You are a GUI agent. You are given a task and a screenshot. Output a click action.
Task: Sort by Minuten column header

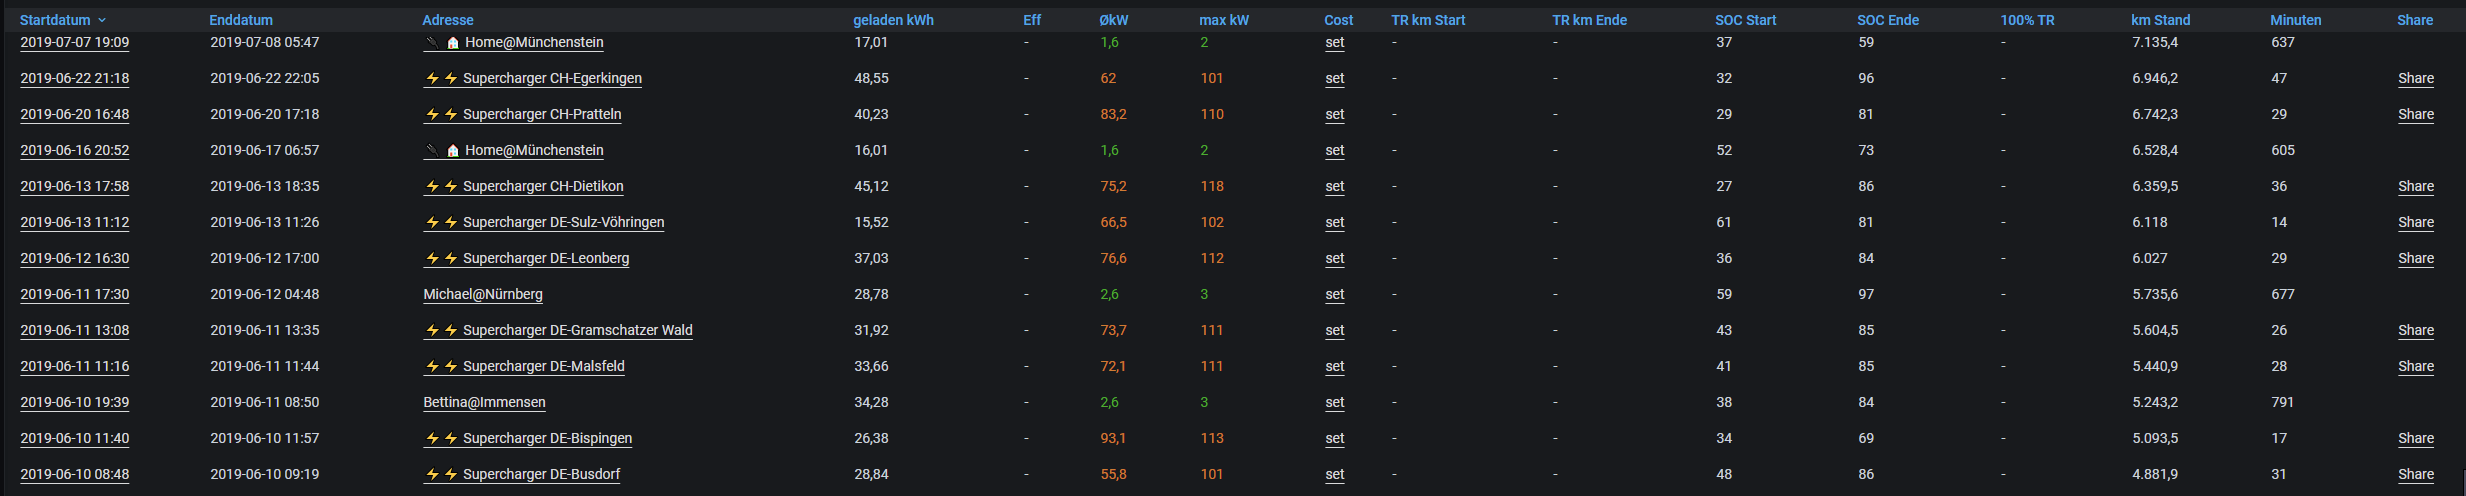click(x=2296, y=20)
